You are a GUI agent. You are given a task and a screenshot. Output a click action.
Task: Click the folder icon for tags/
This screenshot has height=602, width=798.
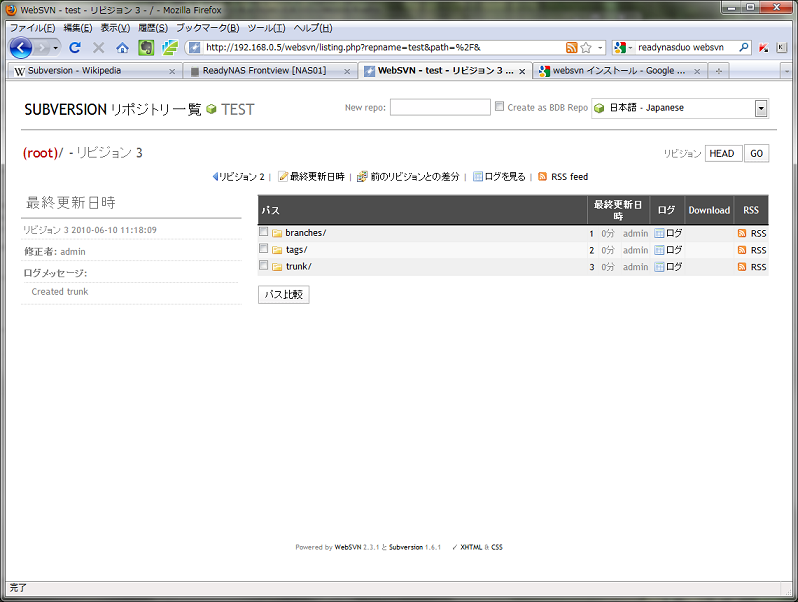(x=277, y=250)
